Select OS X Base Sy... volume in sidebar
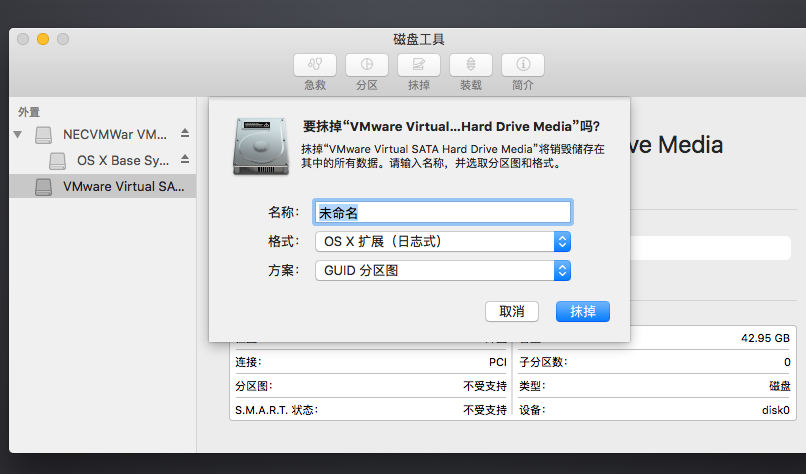The width and height of the screenshot is (806, 474). point(122,160)
